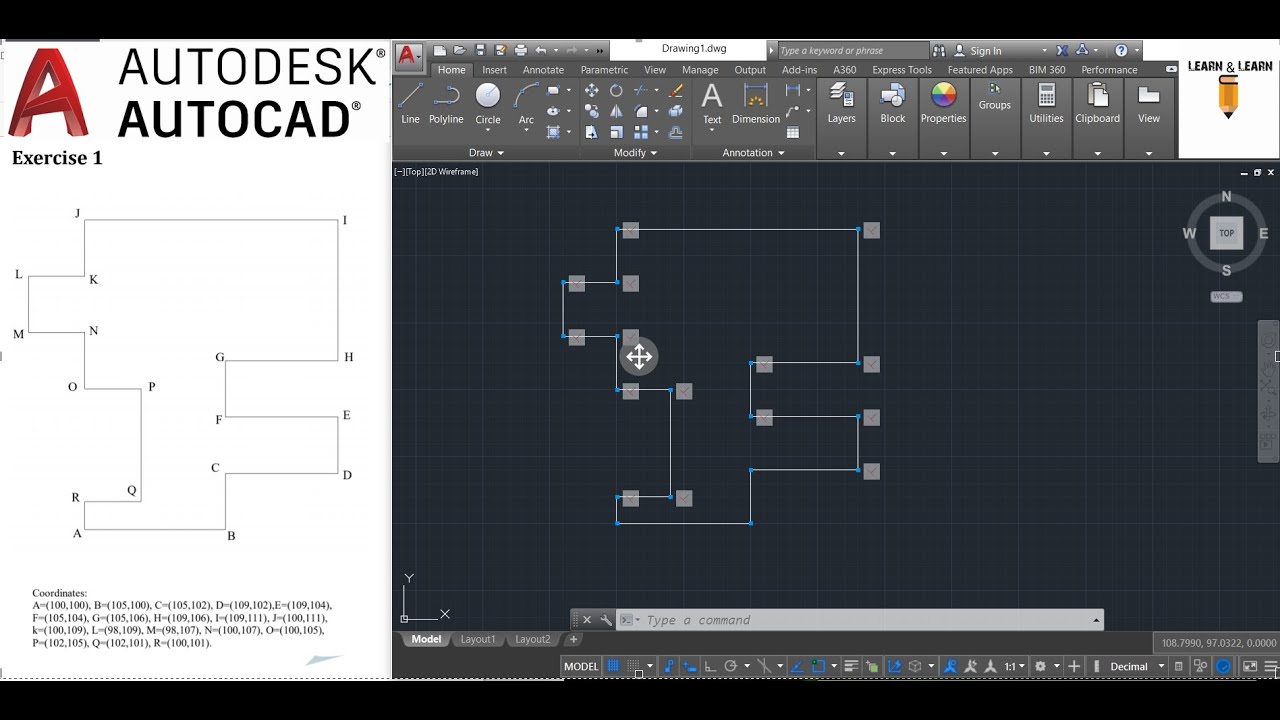Switch to the Layout2 tab
The image size is (1280, 720).
(532, 639)
